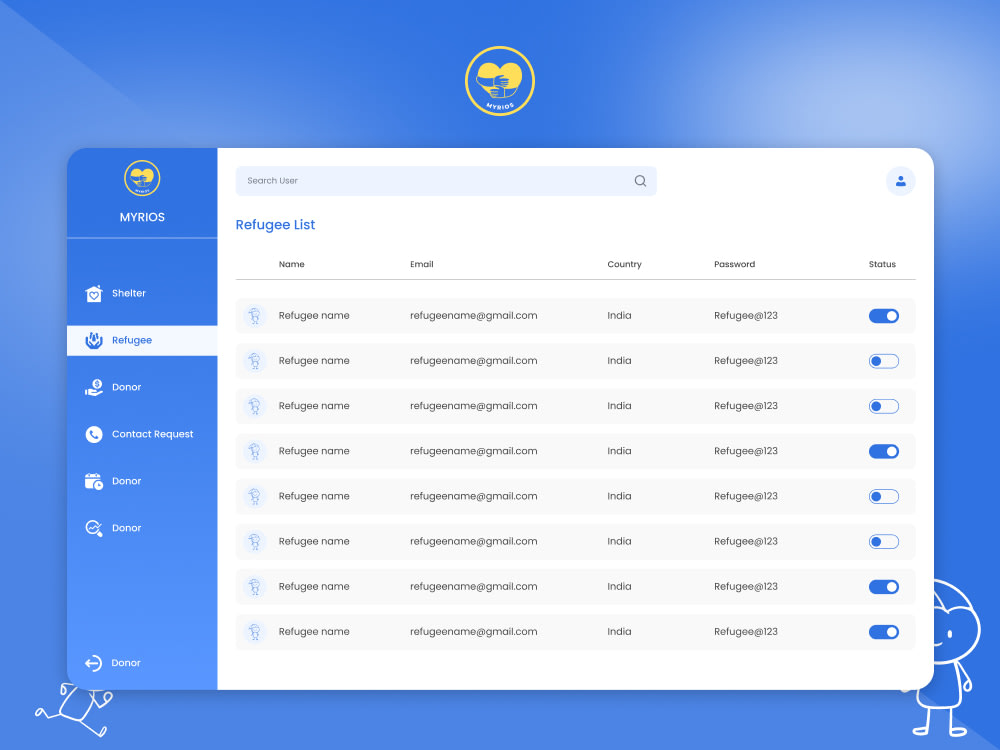Viewport: 1000px width, 750px height.
Task: Click the Password column header
Action: pos(735,264)
